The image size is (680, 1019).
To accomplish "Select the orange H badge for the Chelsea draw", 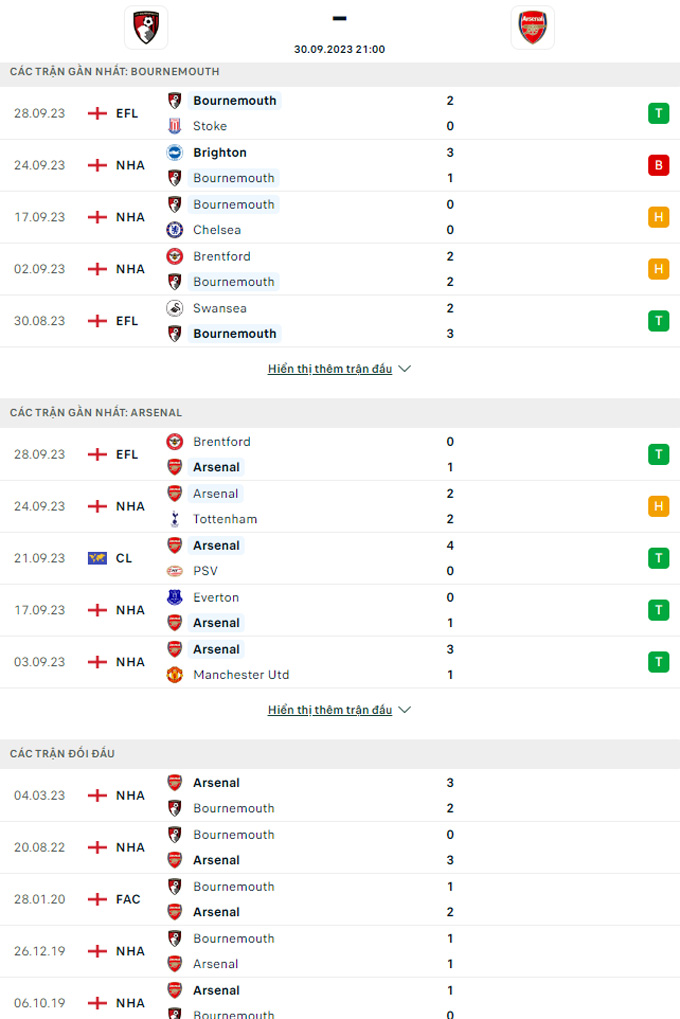I will click(x=658, y=216).
